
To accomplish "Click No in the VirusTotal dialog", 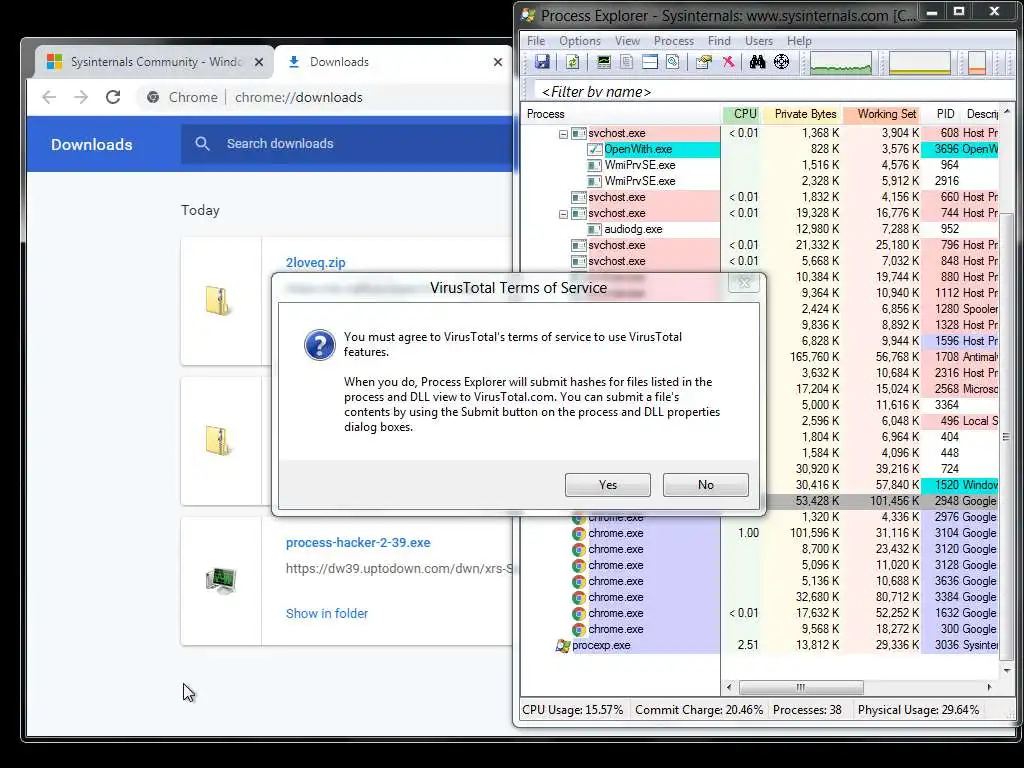I will click(x=705, y=485).
